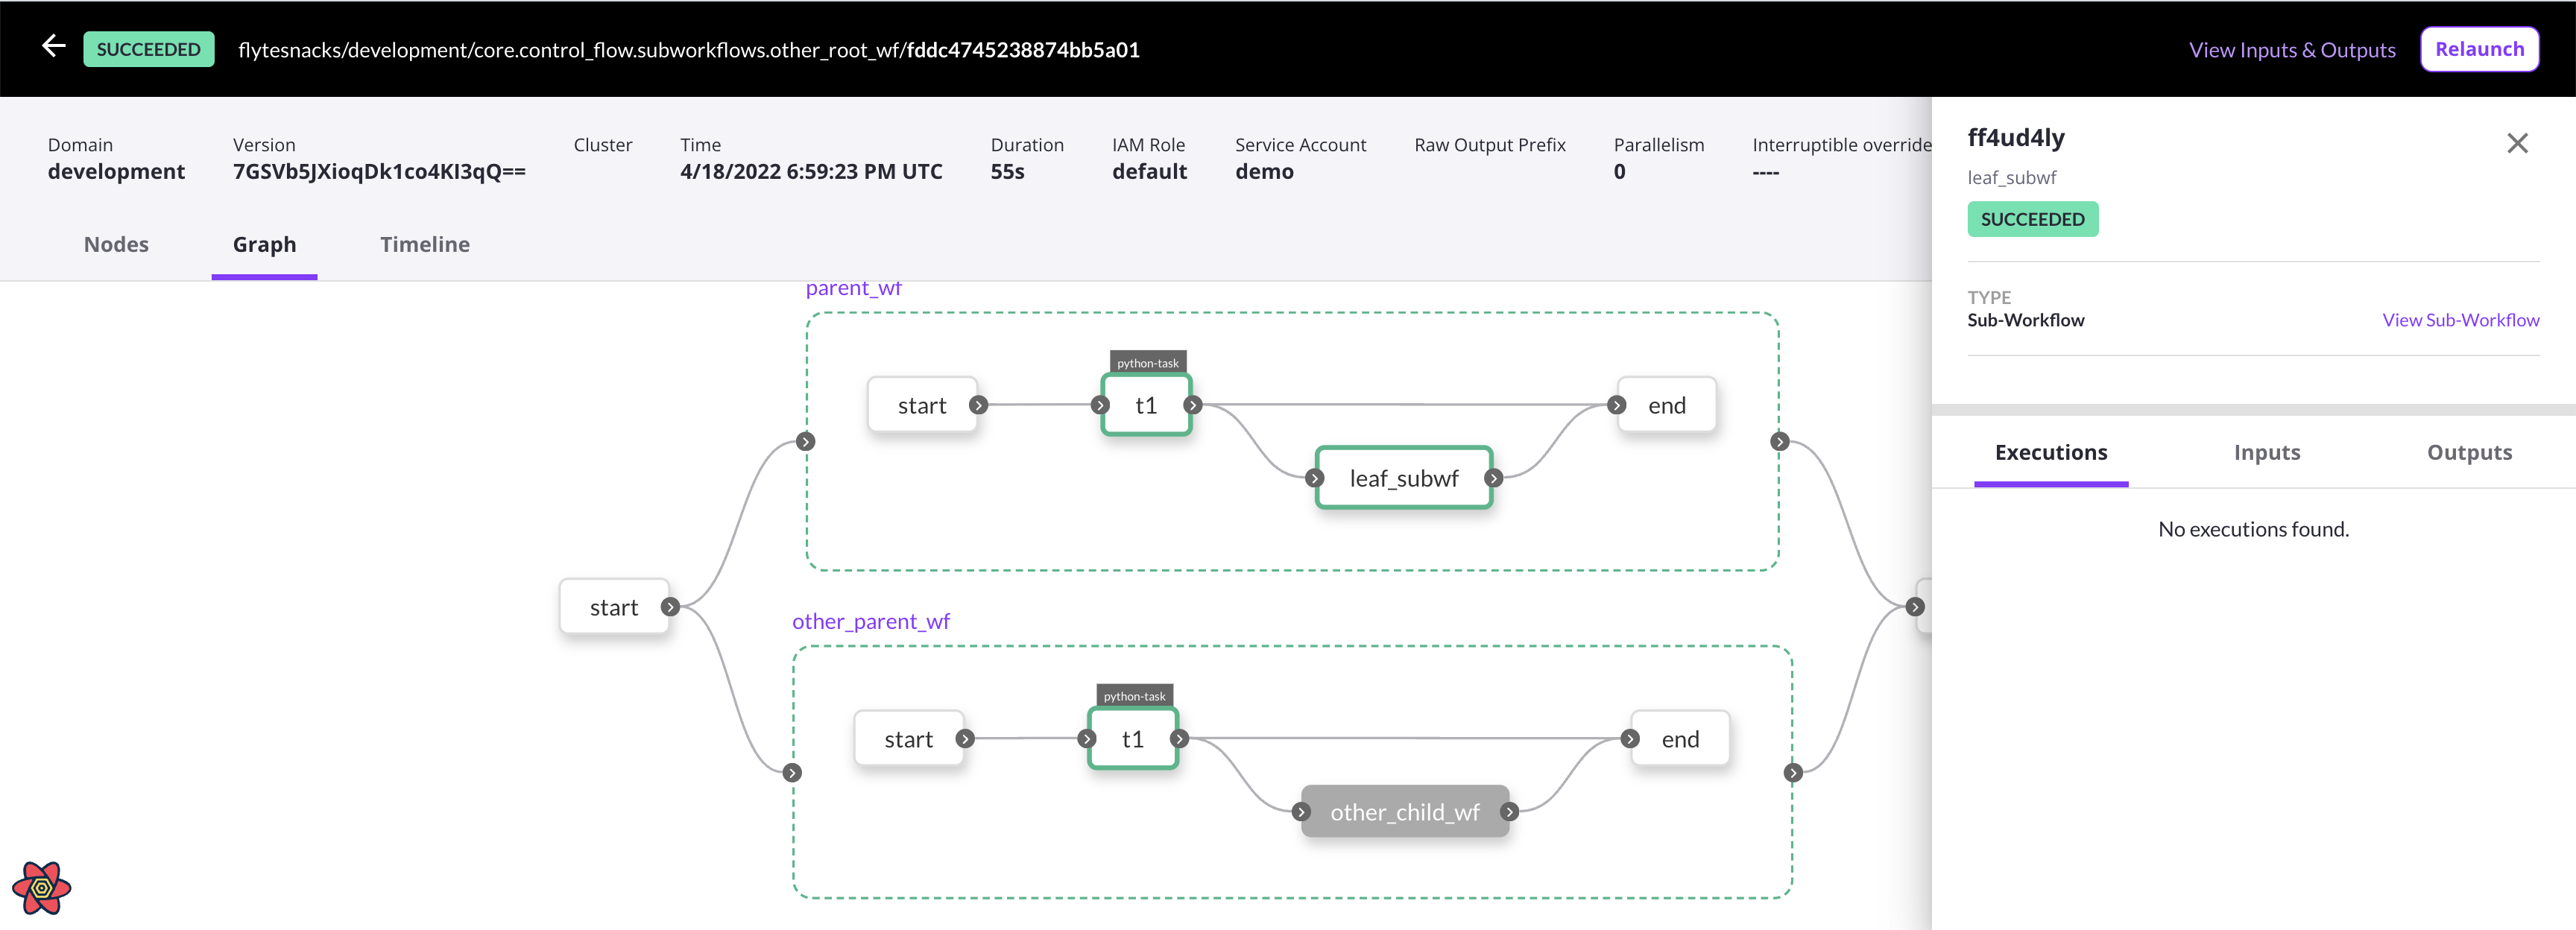Open the React Query devtools flower icon
The height and width of the screenshot is (930, 2576).
(41, 887)
